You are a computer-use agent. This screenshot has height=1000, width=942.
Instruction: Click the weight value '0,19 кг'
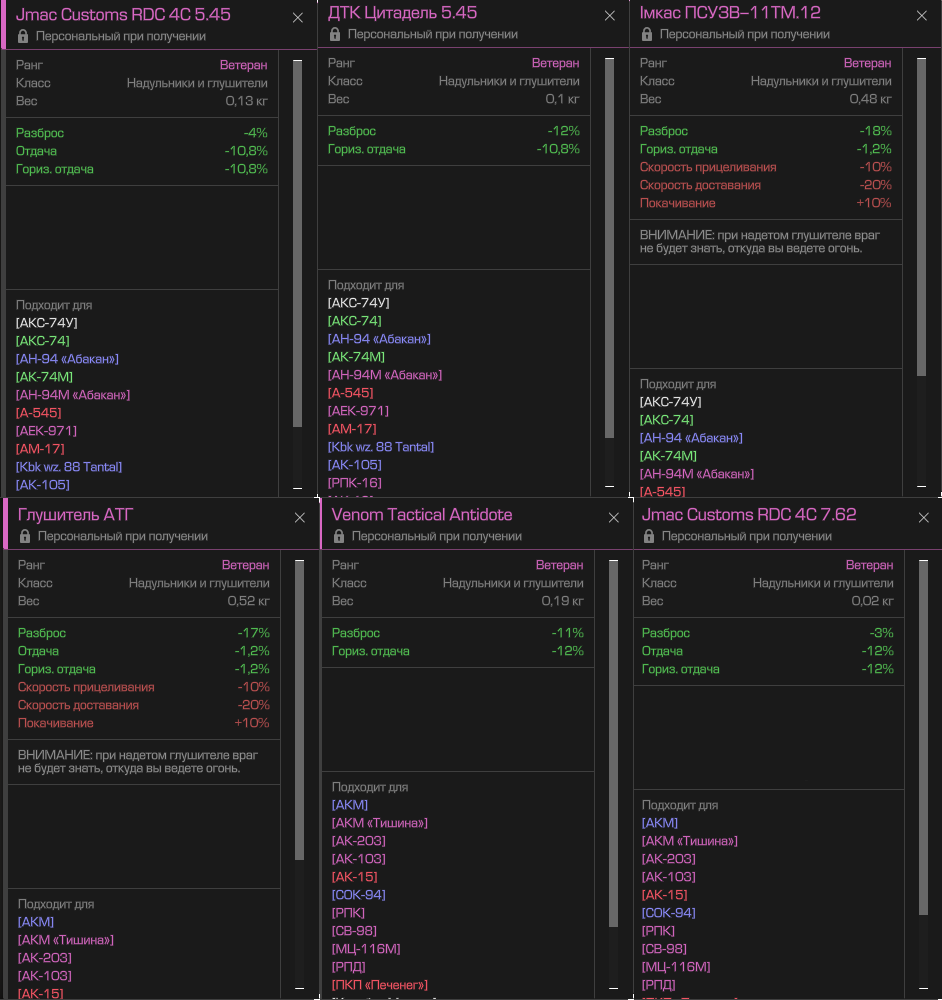tap(563, 601)
